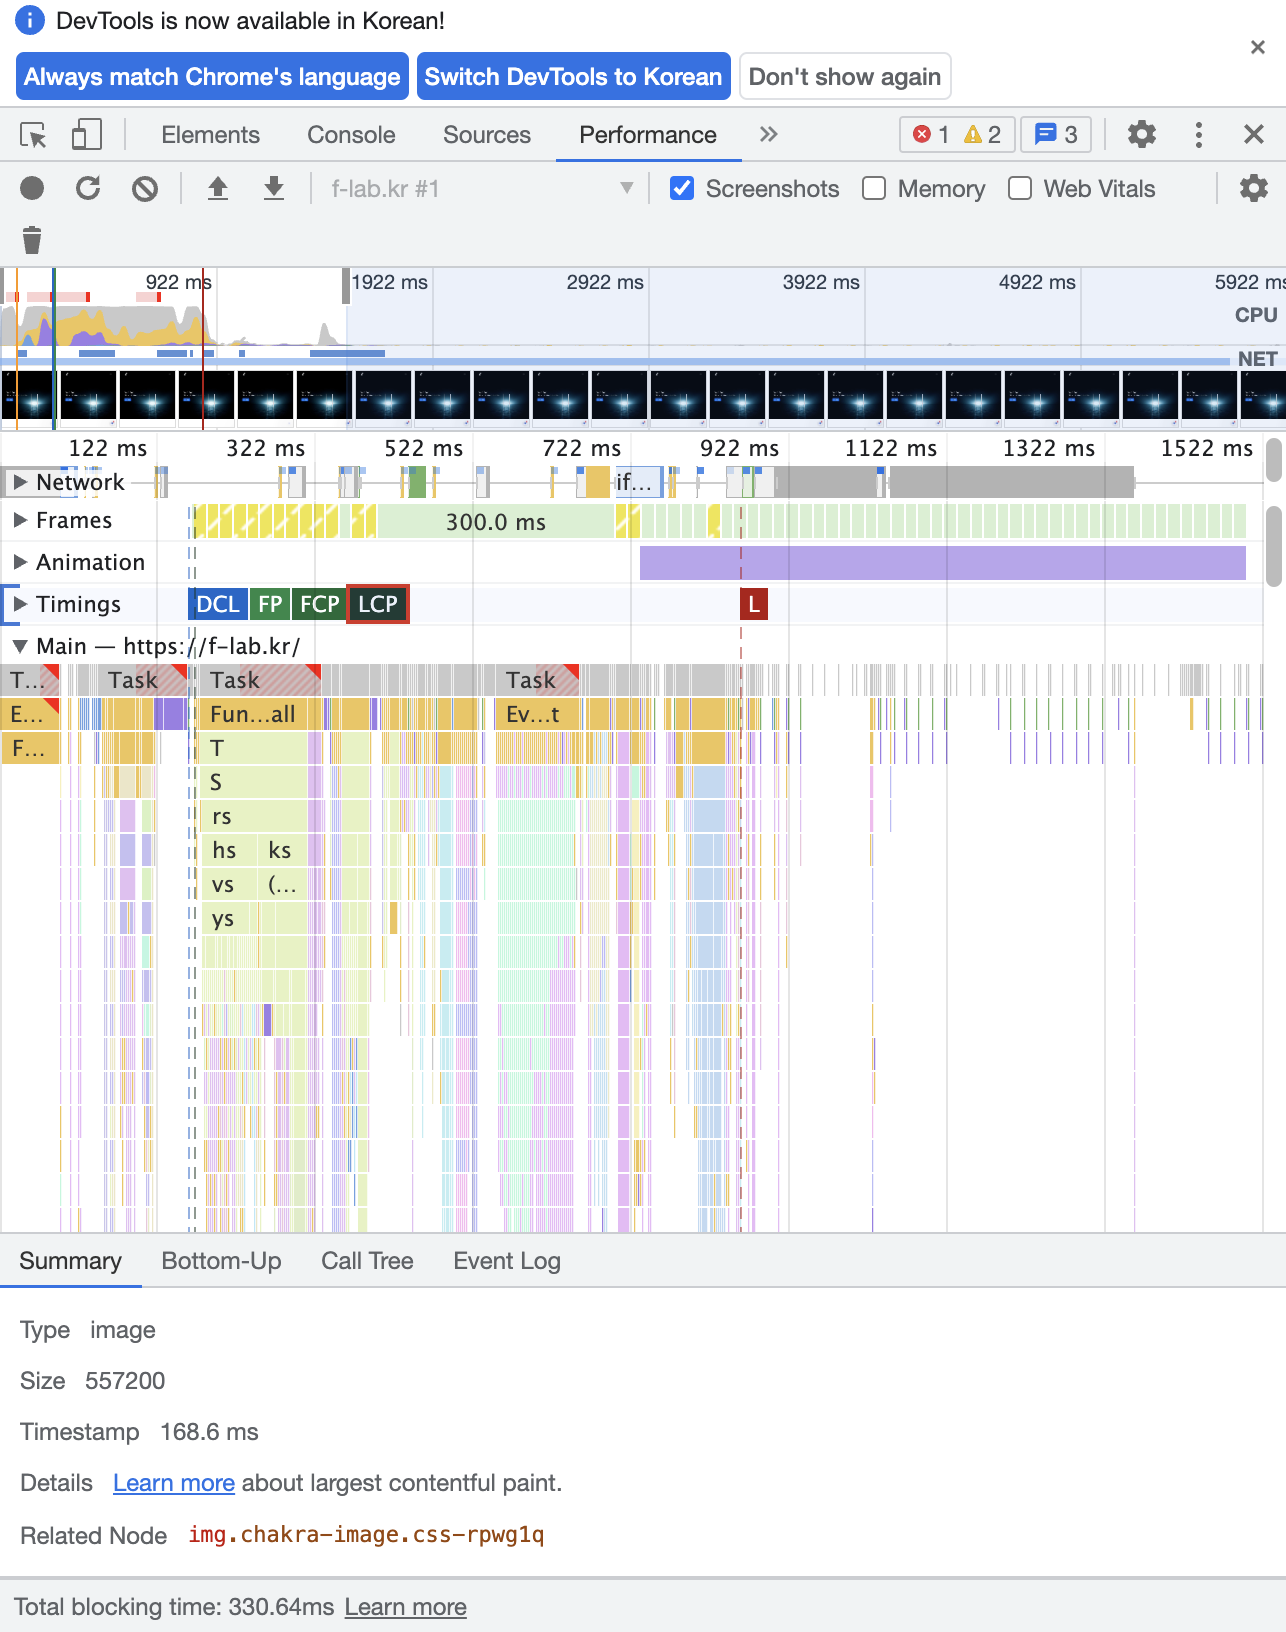
Task: Switch to the Sources tab
Action: pyautogui.click(x=487, y=135)
